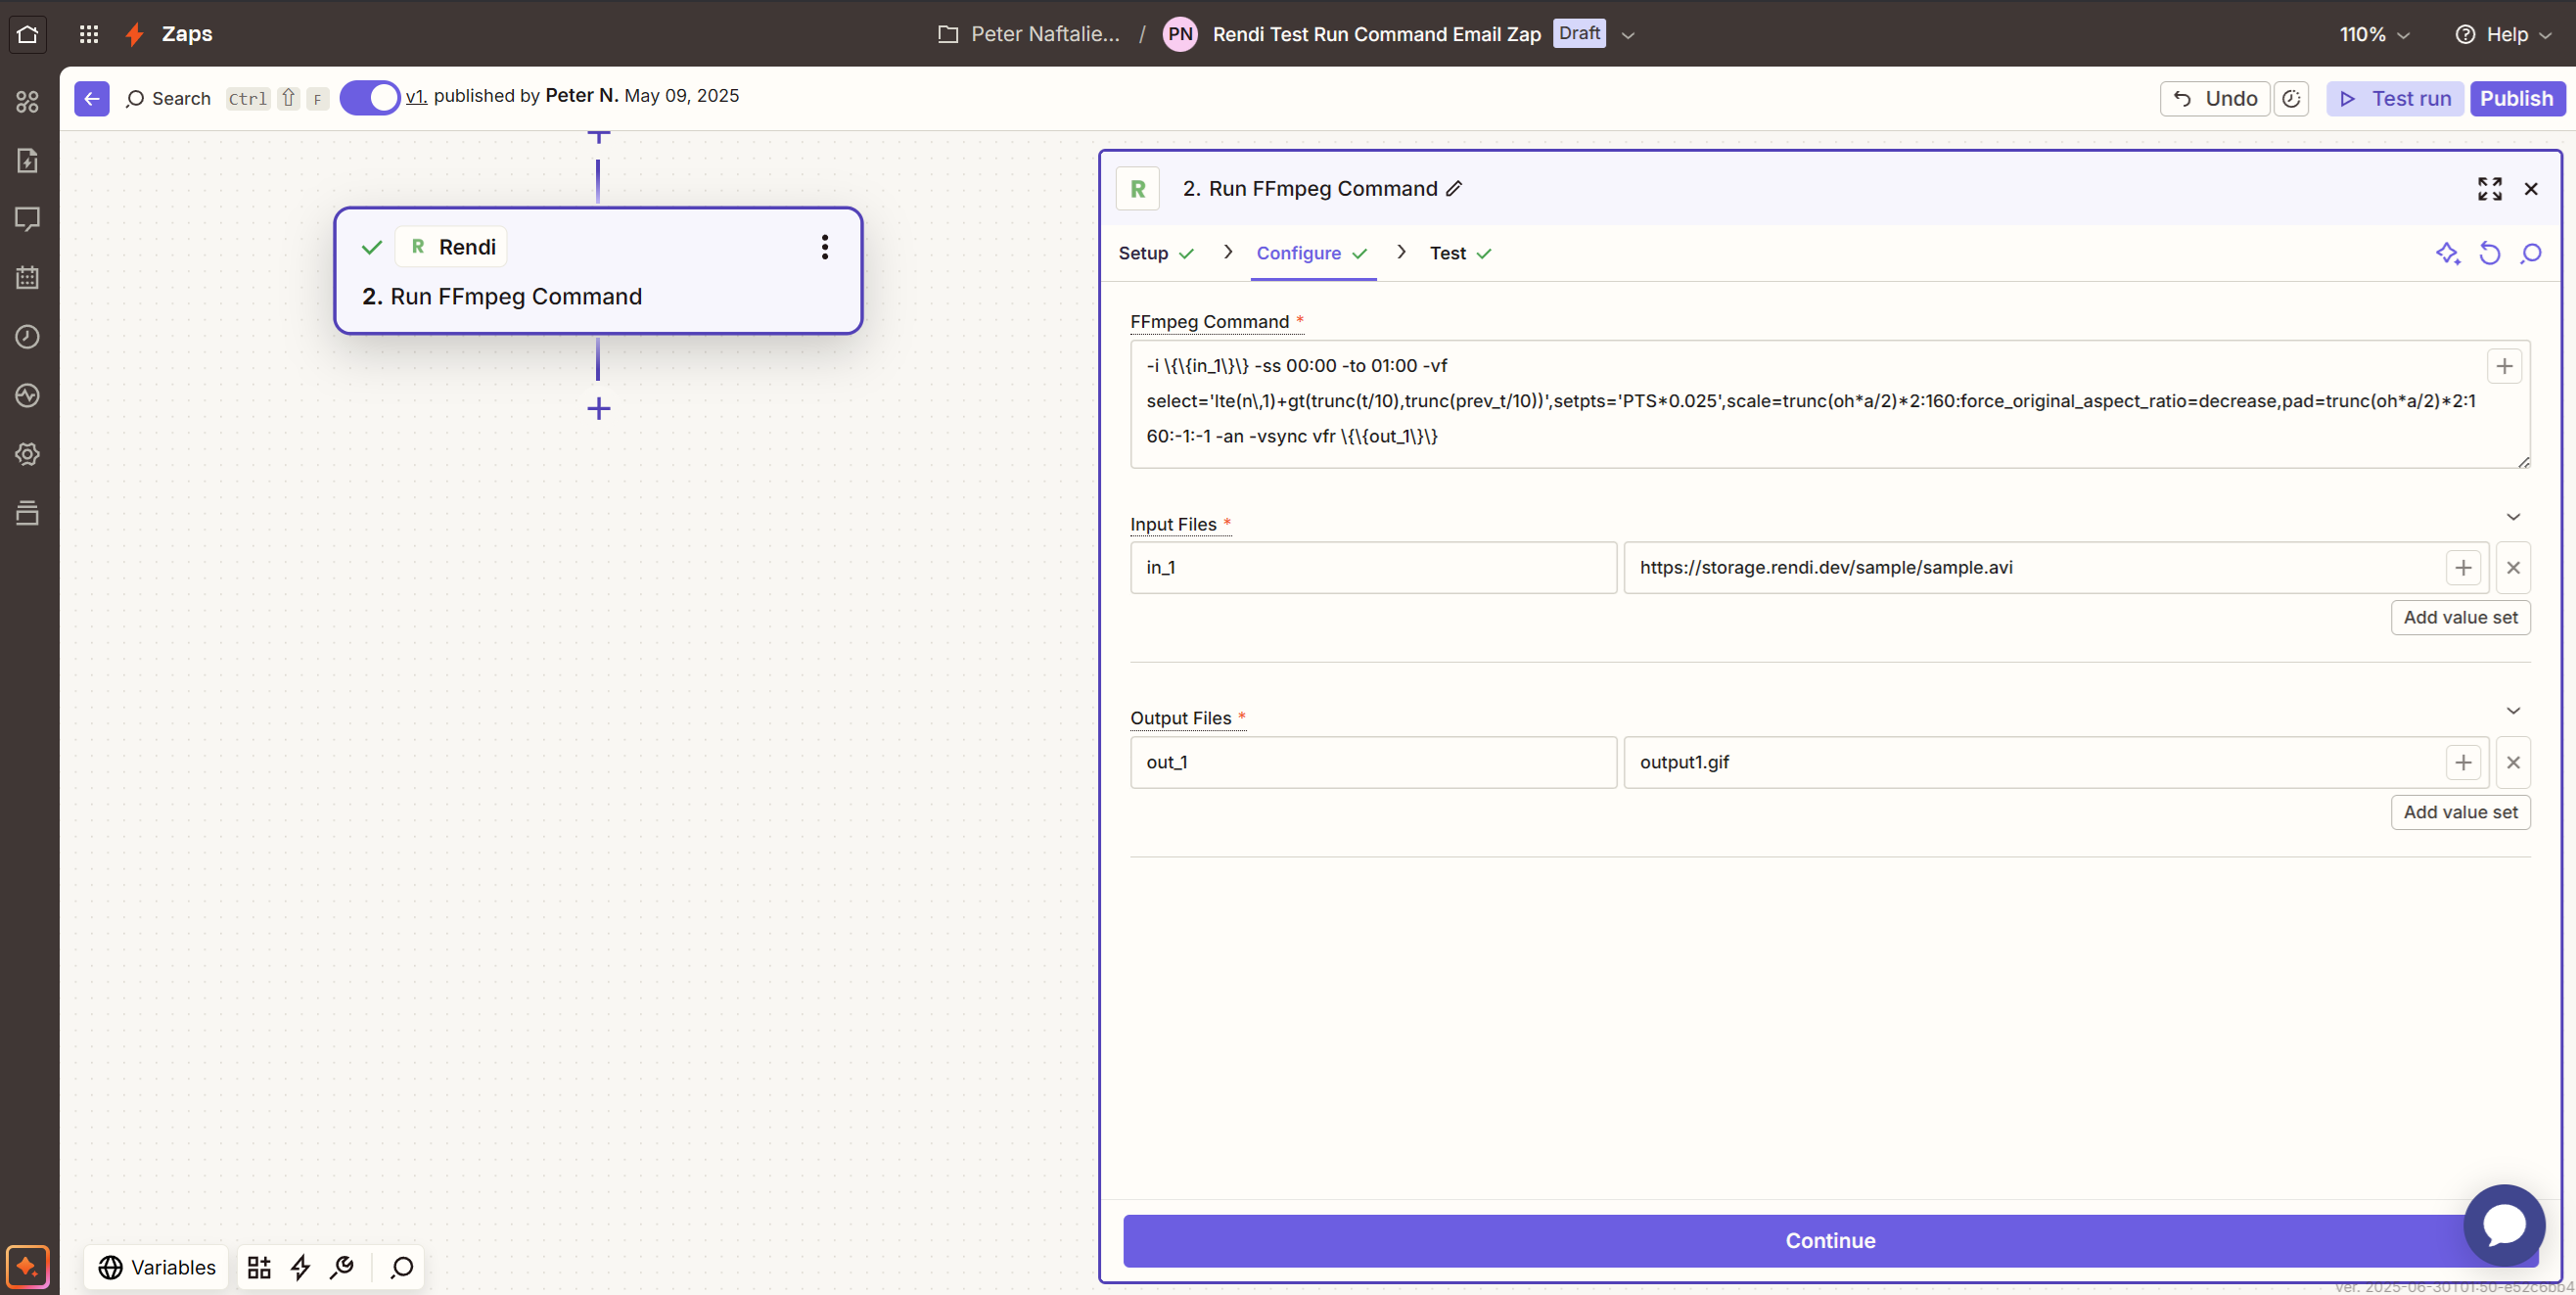This screenshot has width=2576, height=1295.
Task: Open the add-apps grid icon in bottom toolbar
Action: (x=259, y=1268)
